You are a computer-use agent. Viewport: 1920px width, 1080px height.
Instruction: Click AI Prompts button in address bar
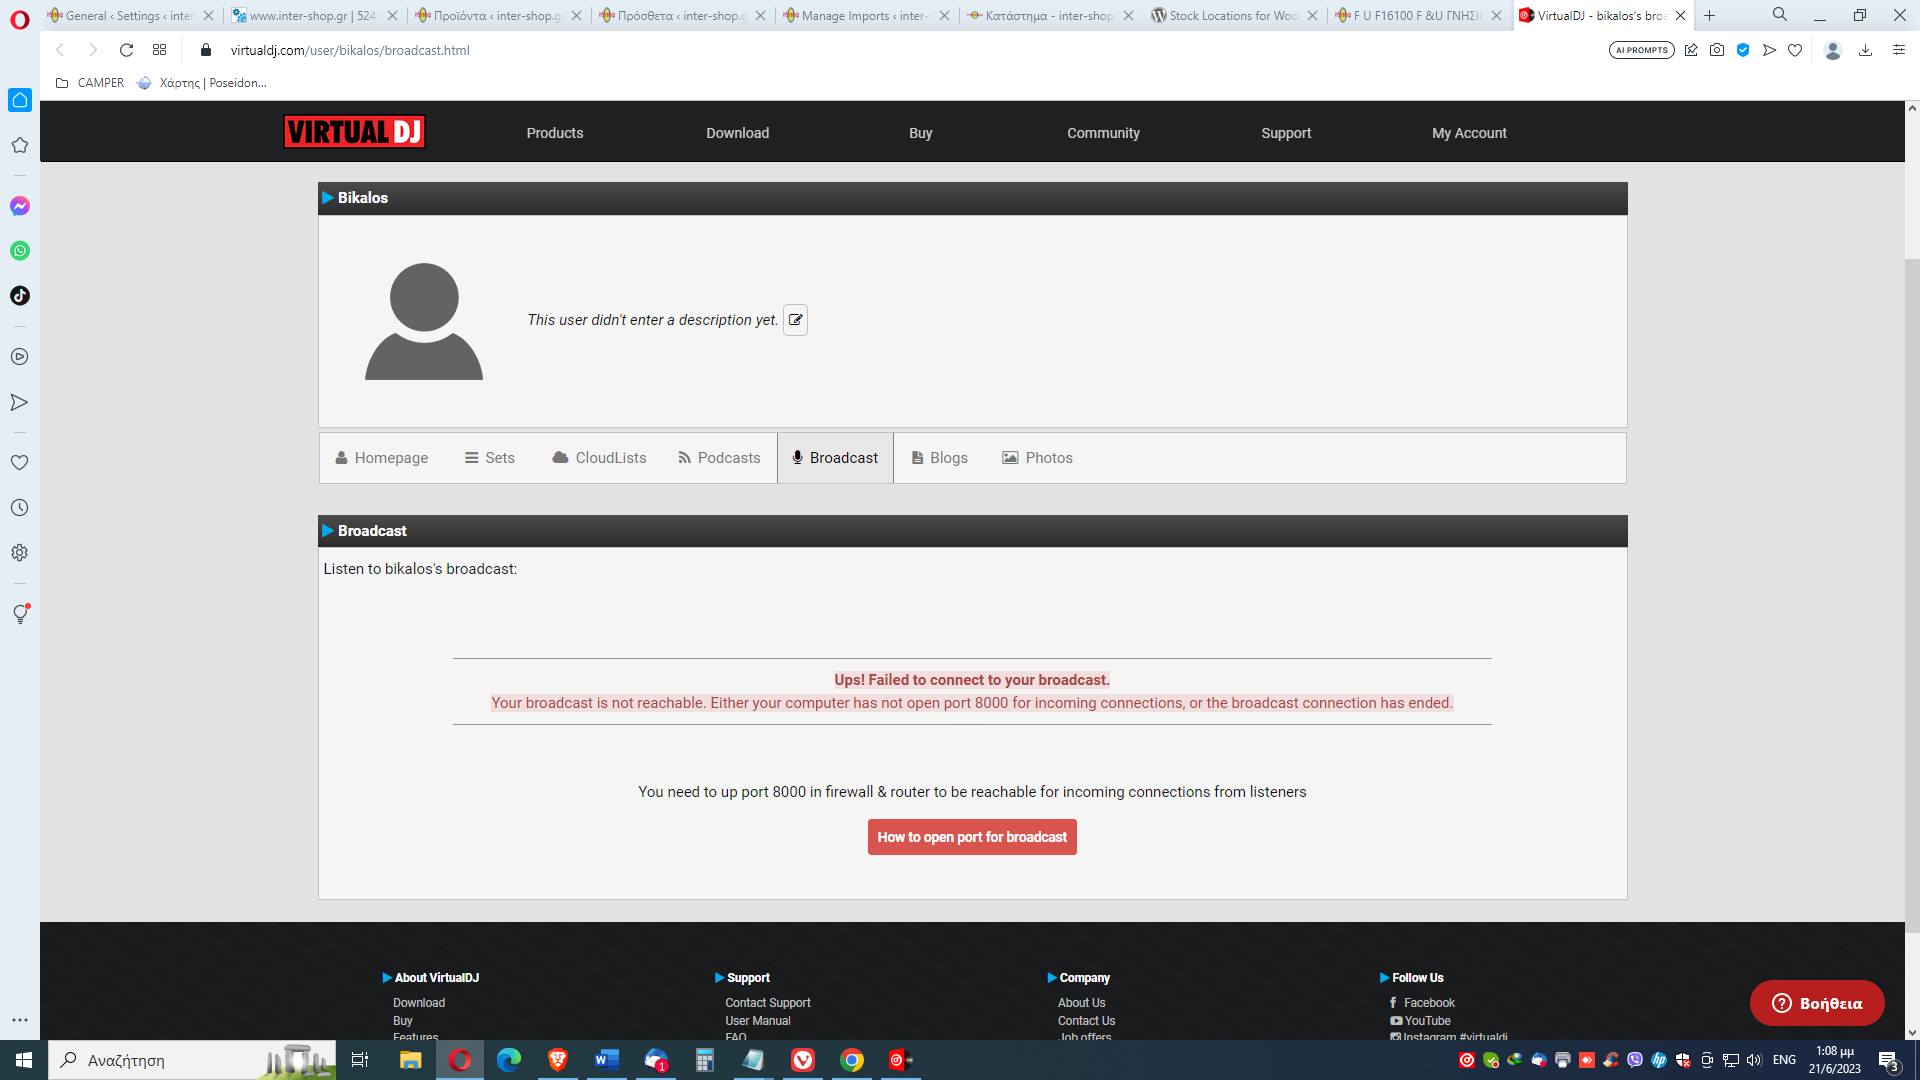(x=1642, y=50)
